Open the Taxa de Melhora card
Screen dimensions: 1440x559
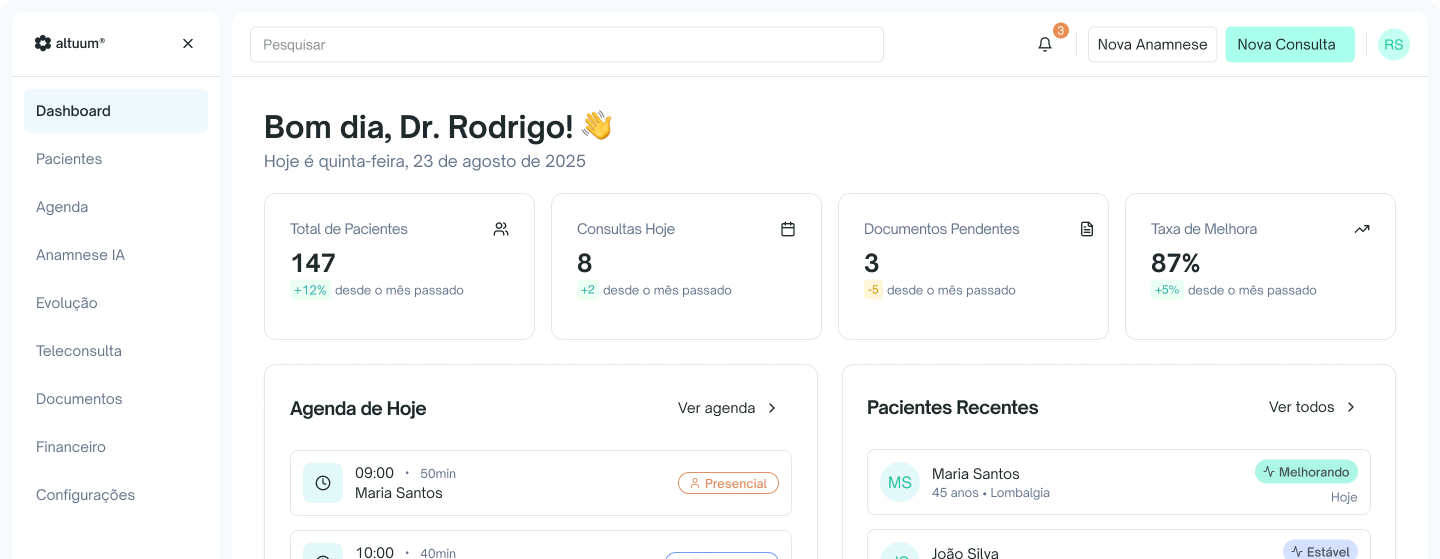point(1260,266)
